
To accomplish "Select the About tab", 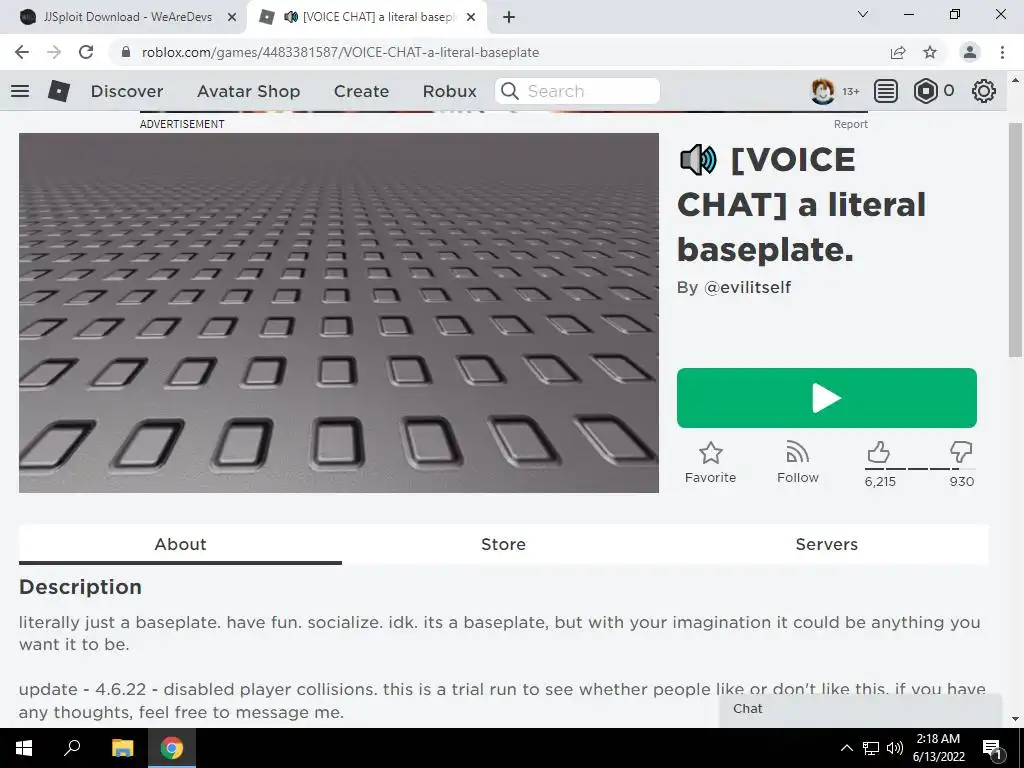I will pos(180,544).
